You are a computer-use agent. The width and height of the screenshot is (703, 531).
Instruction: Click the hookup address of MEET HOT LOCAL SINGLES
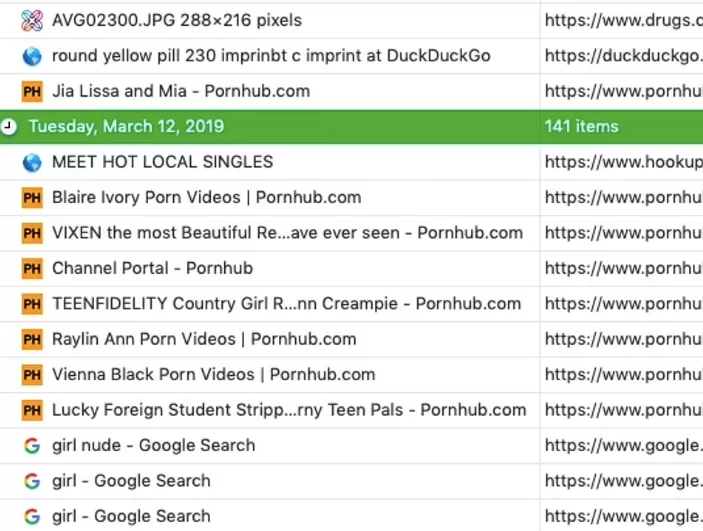point(624,162)
